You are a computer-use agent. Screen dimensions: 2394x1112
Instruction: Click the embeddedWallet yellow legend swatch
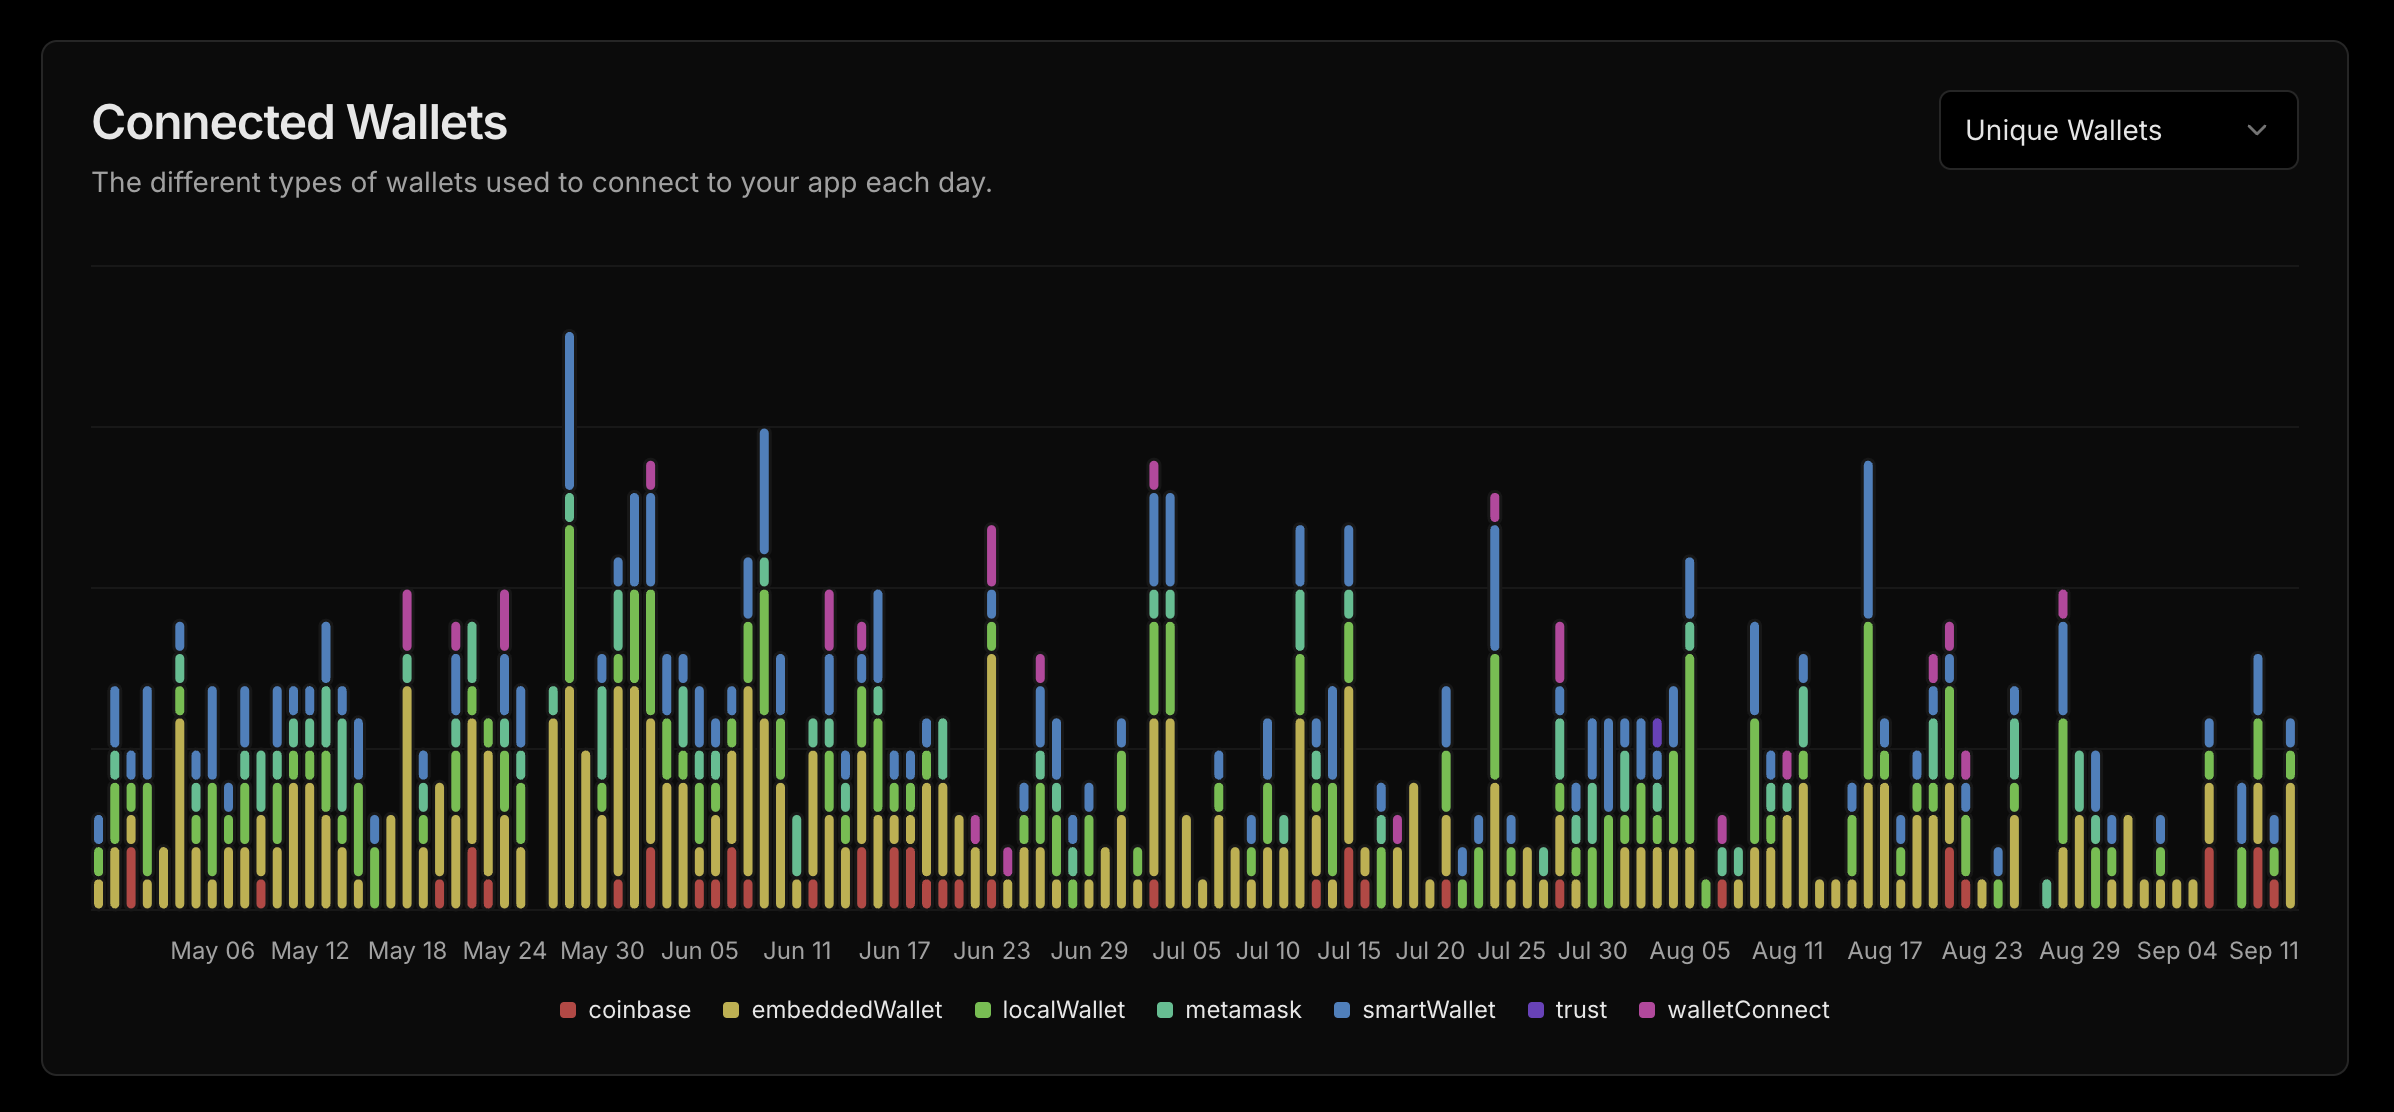pos(731,1010)
